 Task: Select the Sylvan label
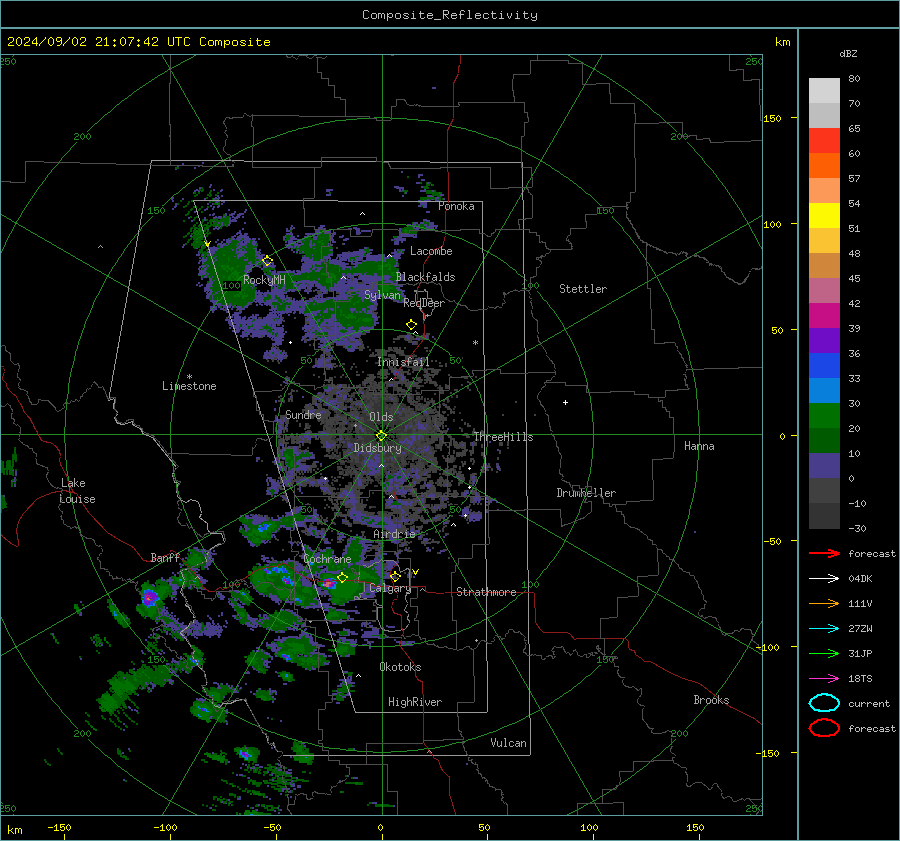coord(382,295)
